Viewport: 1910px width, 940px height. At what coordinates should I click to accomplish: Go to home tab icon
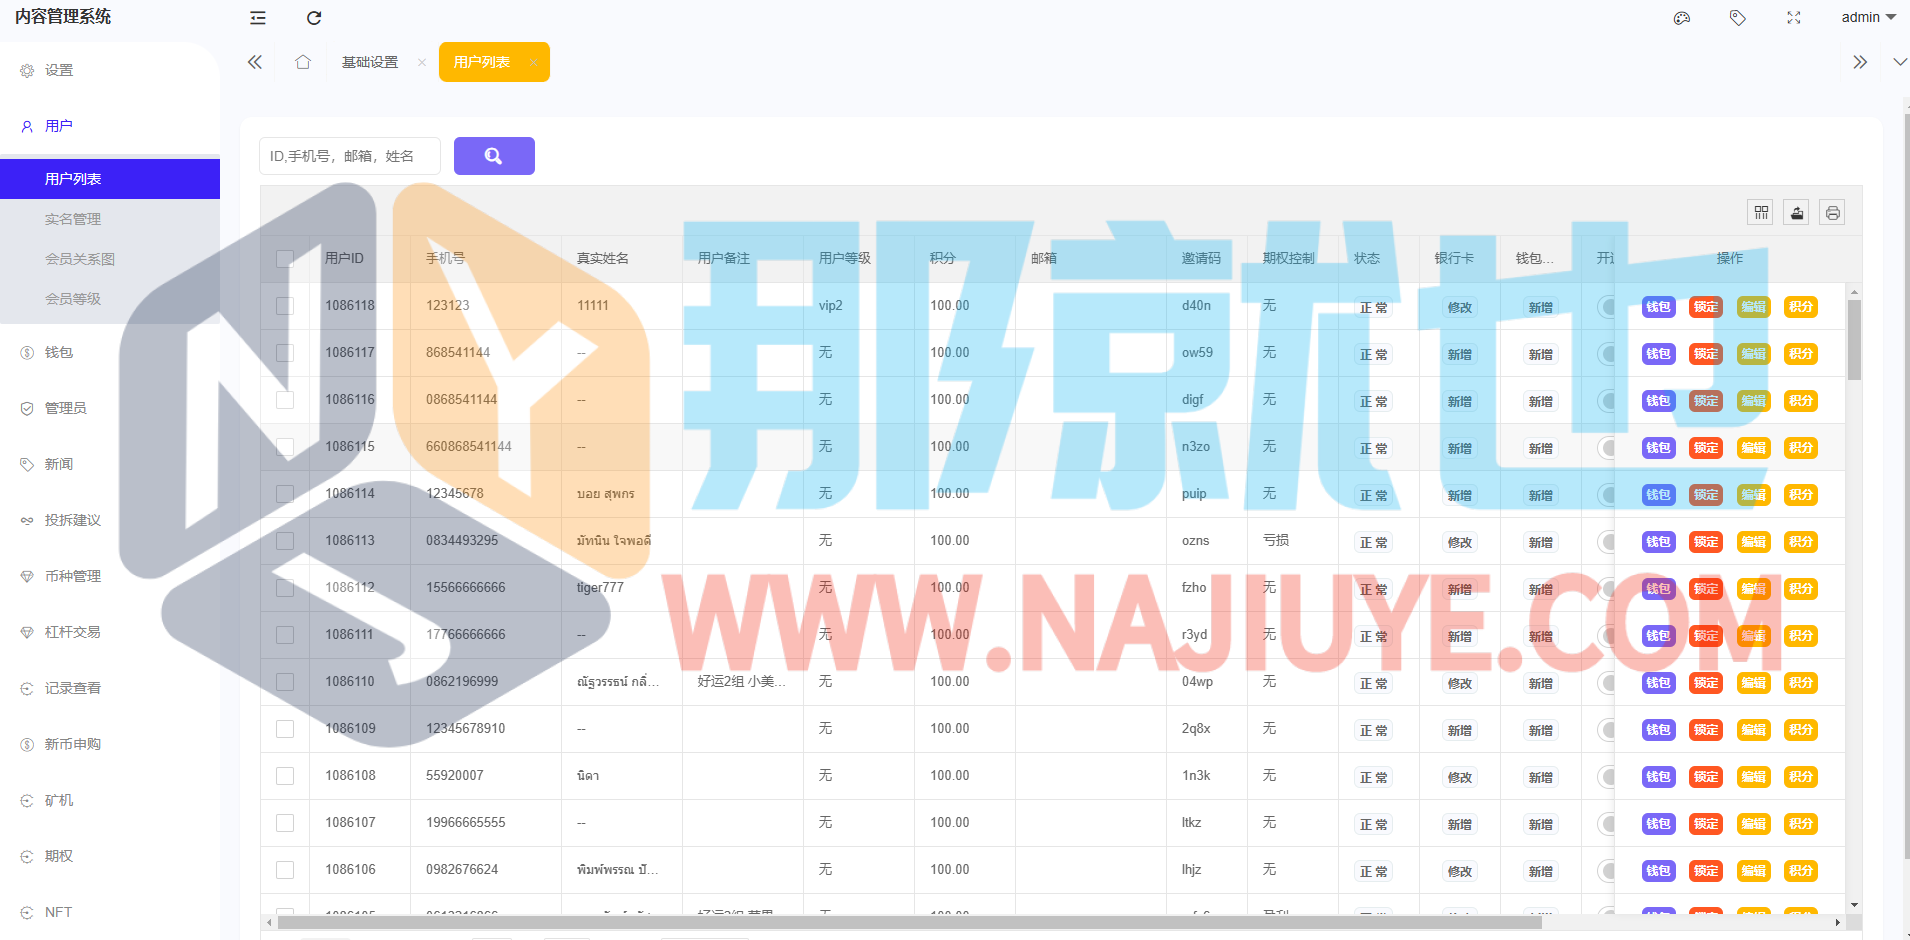pos(303,62)
